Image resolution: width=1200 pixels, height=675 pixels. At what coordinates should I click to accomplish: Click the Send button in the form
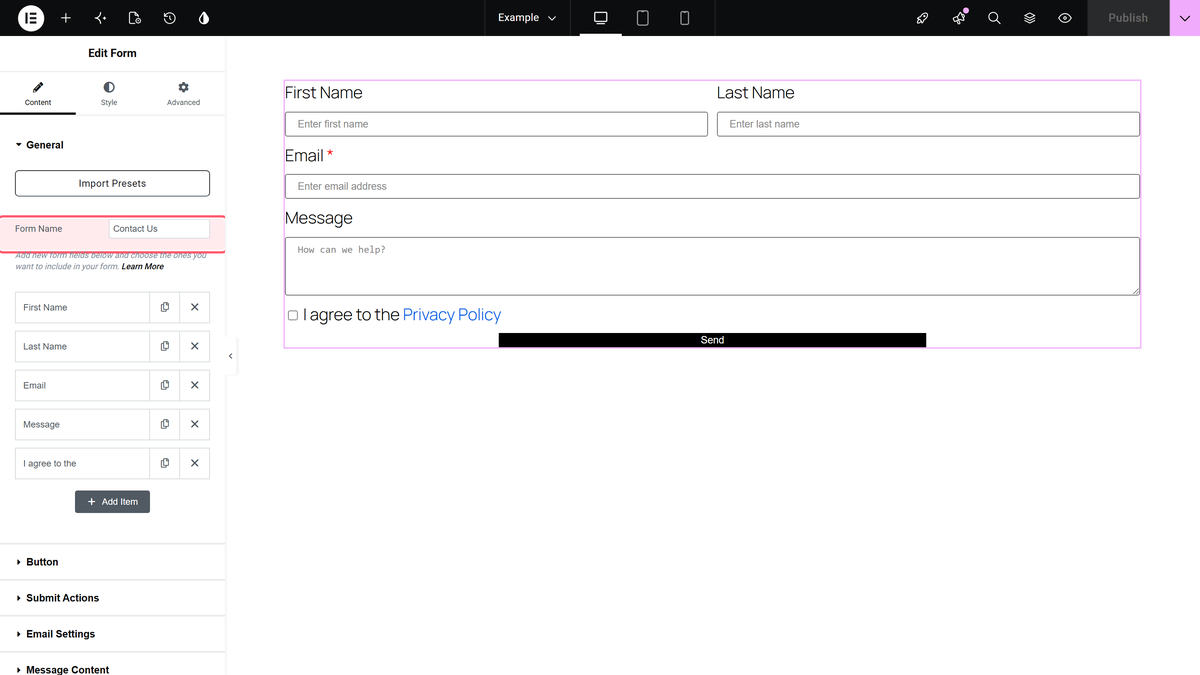pos(712,340)
